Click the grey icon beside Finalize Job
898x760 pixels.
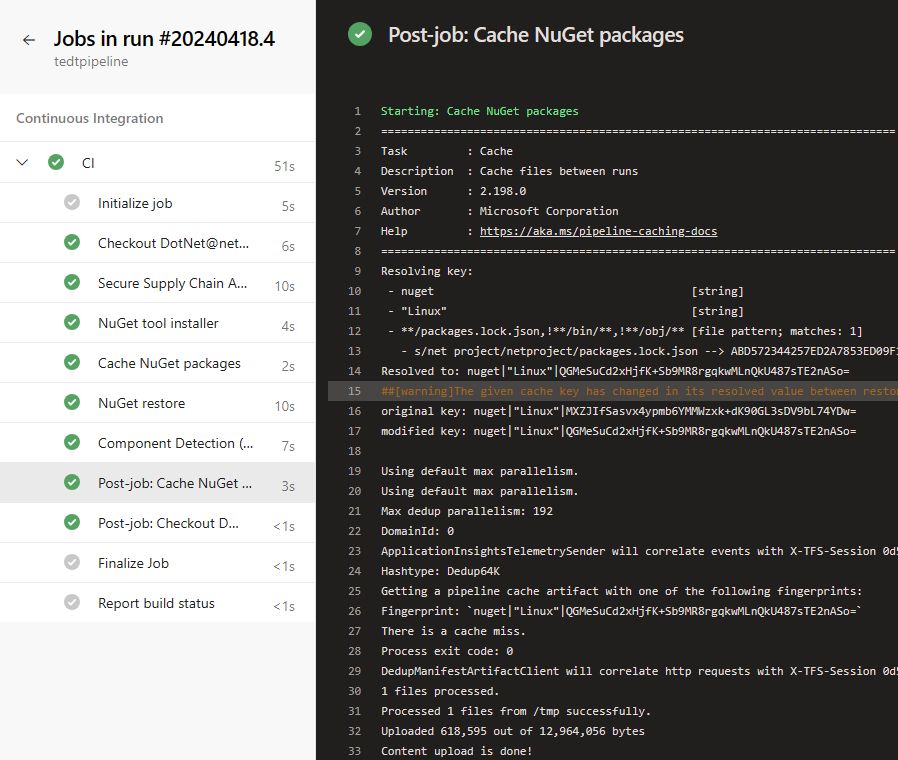72,563
